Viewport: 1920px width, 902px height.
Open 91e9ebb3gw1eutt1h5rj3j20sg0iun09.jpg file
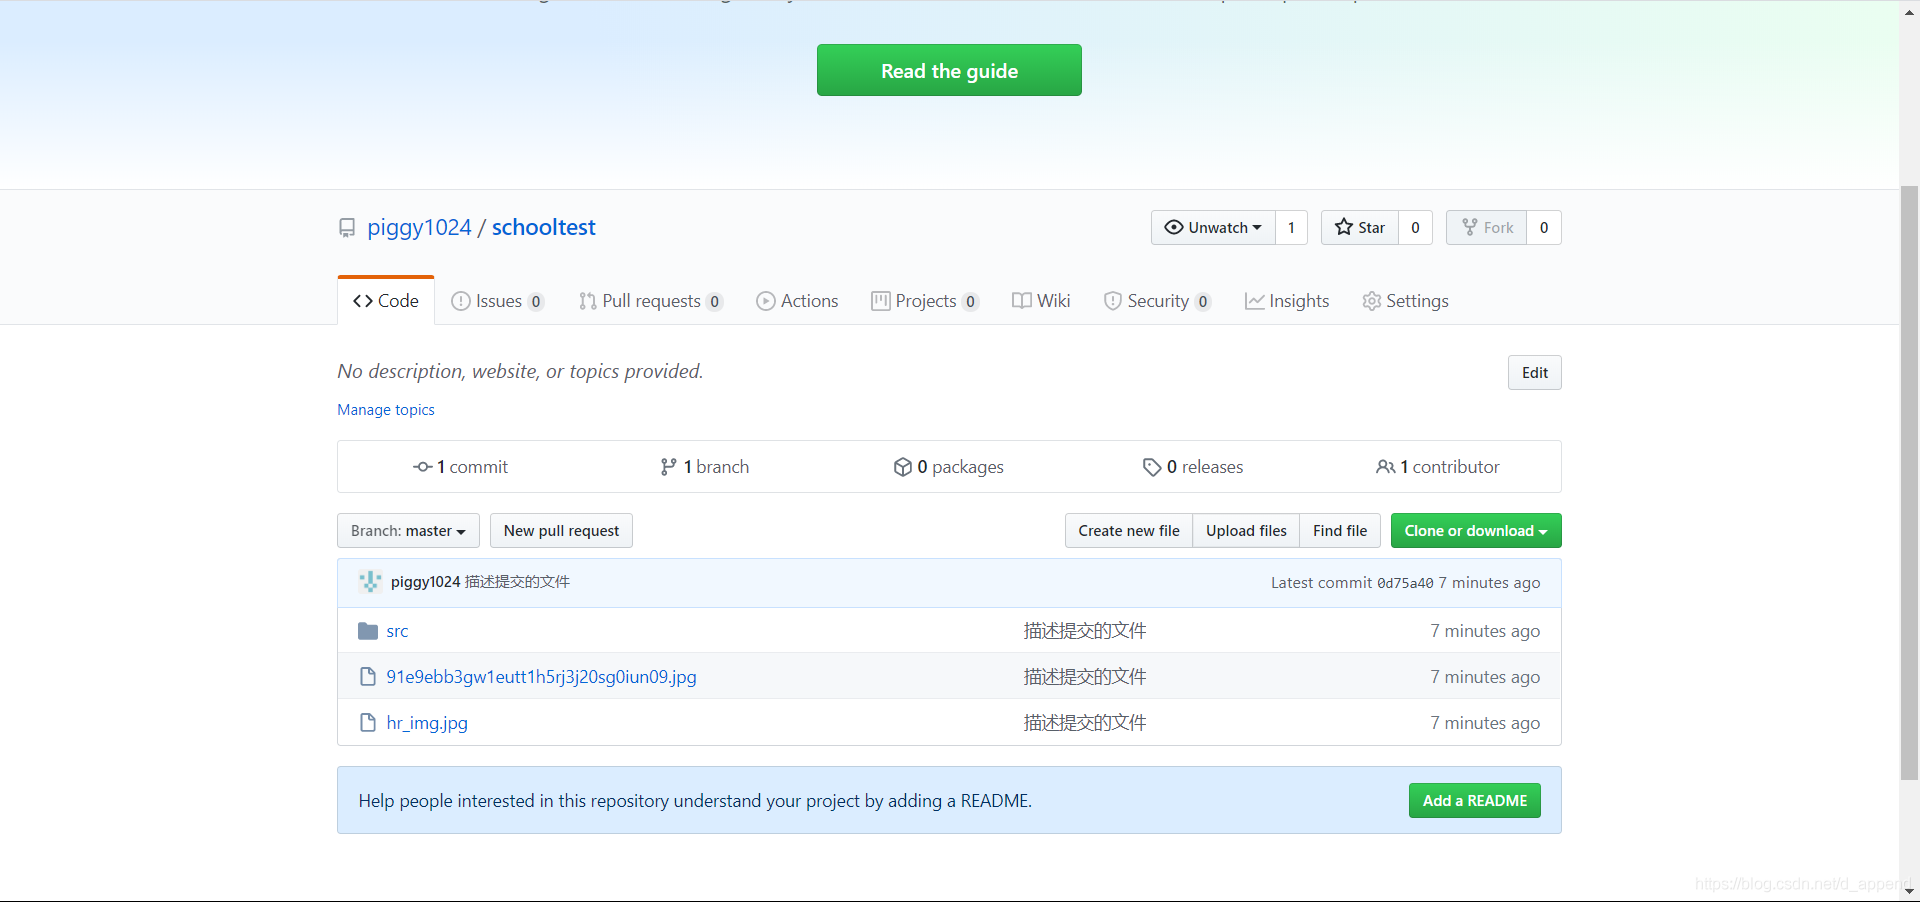click(541, 677)
